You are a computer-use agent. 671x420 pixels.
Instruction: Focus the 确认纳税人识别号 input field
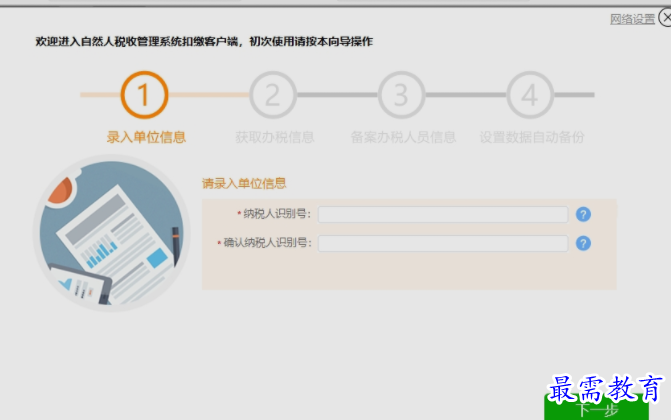point(443,243)
